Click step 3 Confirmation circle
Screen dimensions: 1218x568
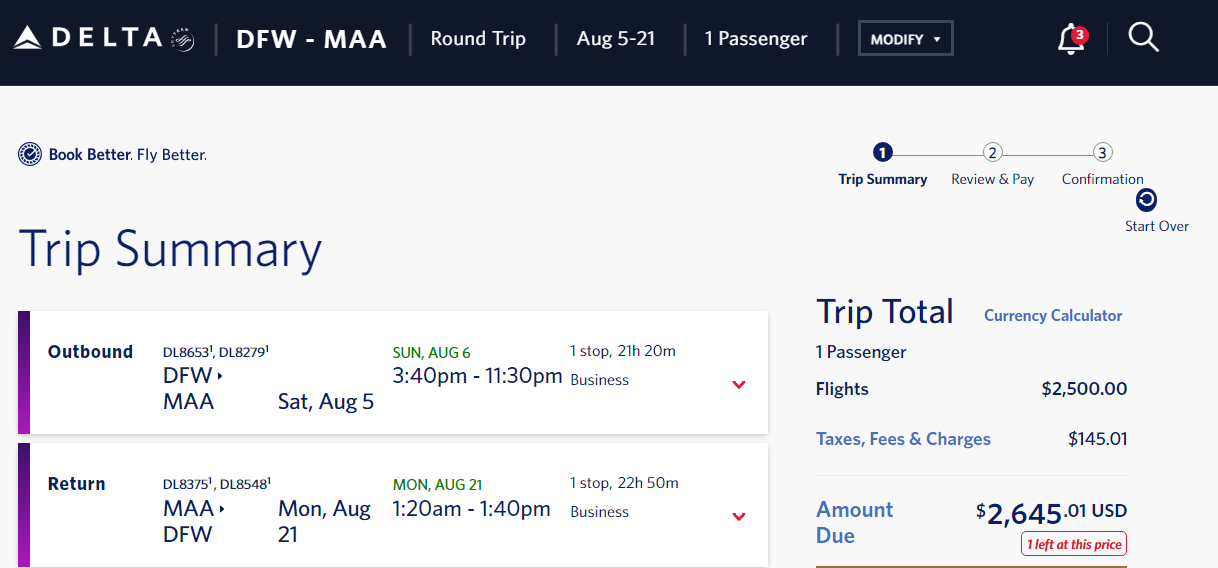click(1102, 153)
